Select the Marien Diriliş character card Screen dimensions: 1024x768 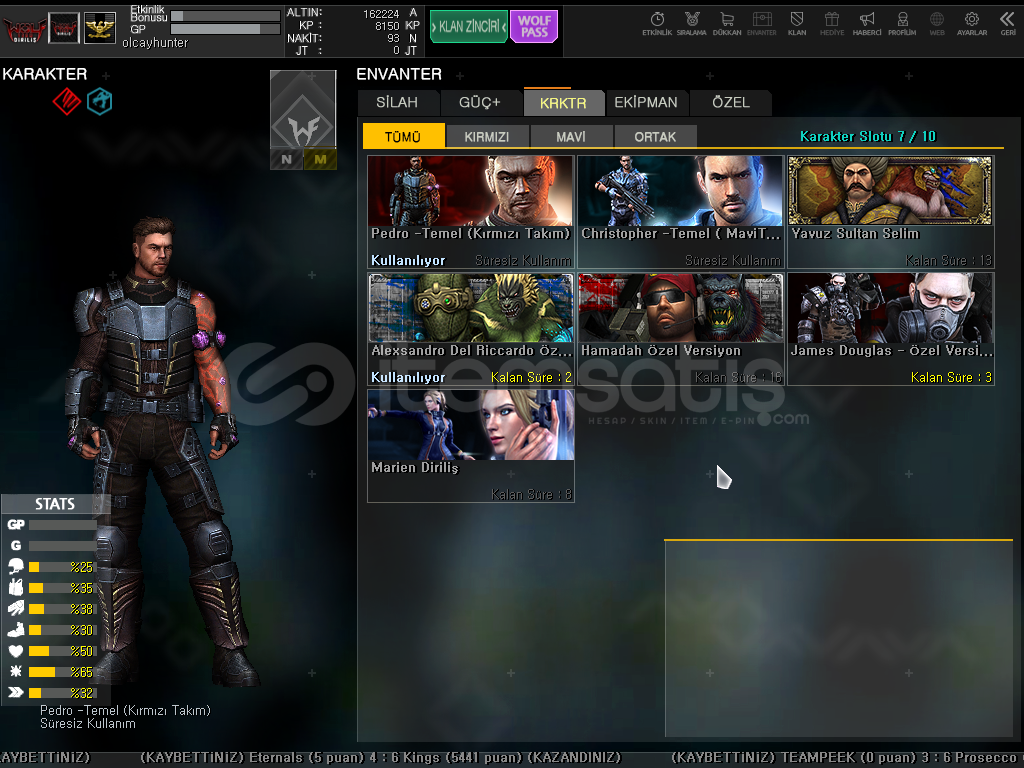click(471, 446)
